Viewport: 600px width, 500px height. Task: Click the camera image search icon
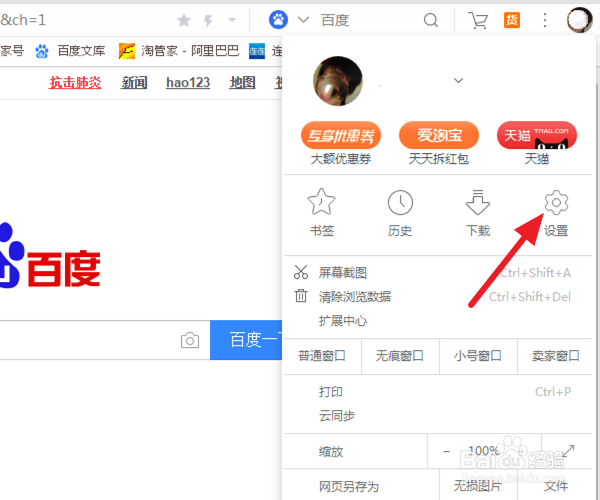[x=190, y=340]
